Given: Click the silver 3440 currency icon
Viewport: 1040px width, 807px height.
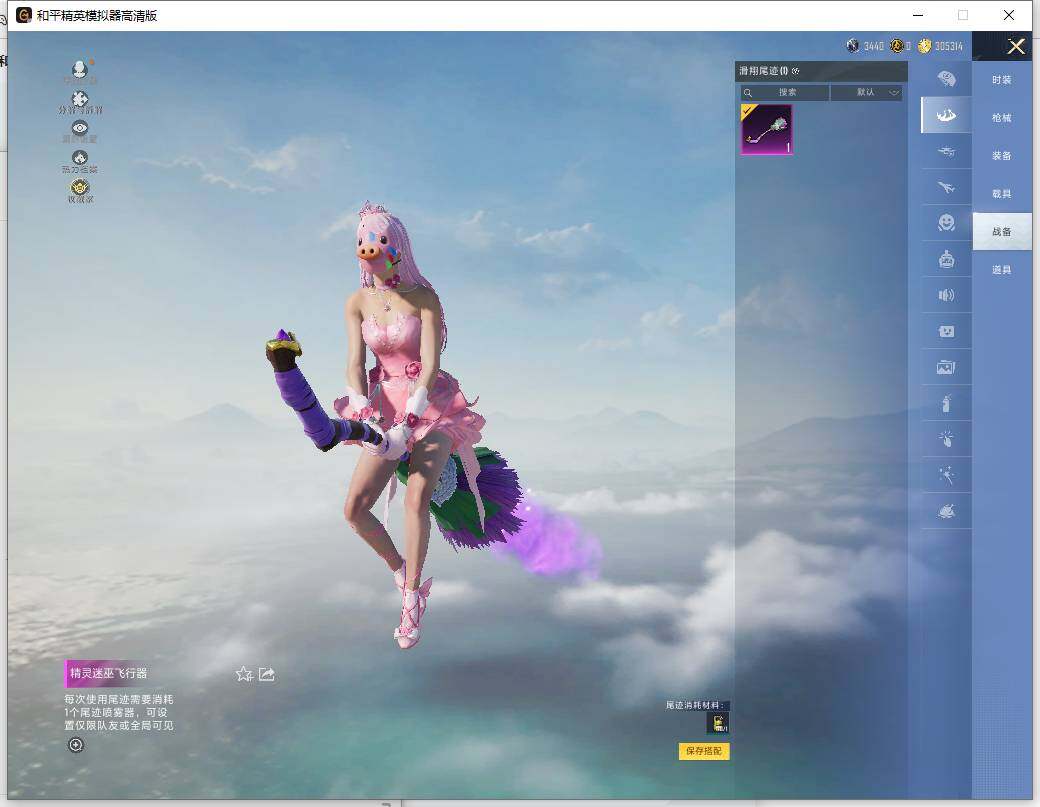Looking at the screenshot, I should 853,46.
